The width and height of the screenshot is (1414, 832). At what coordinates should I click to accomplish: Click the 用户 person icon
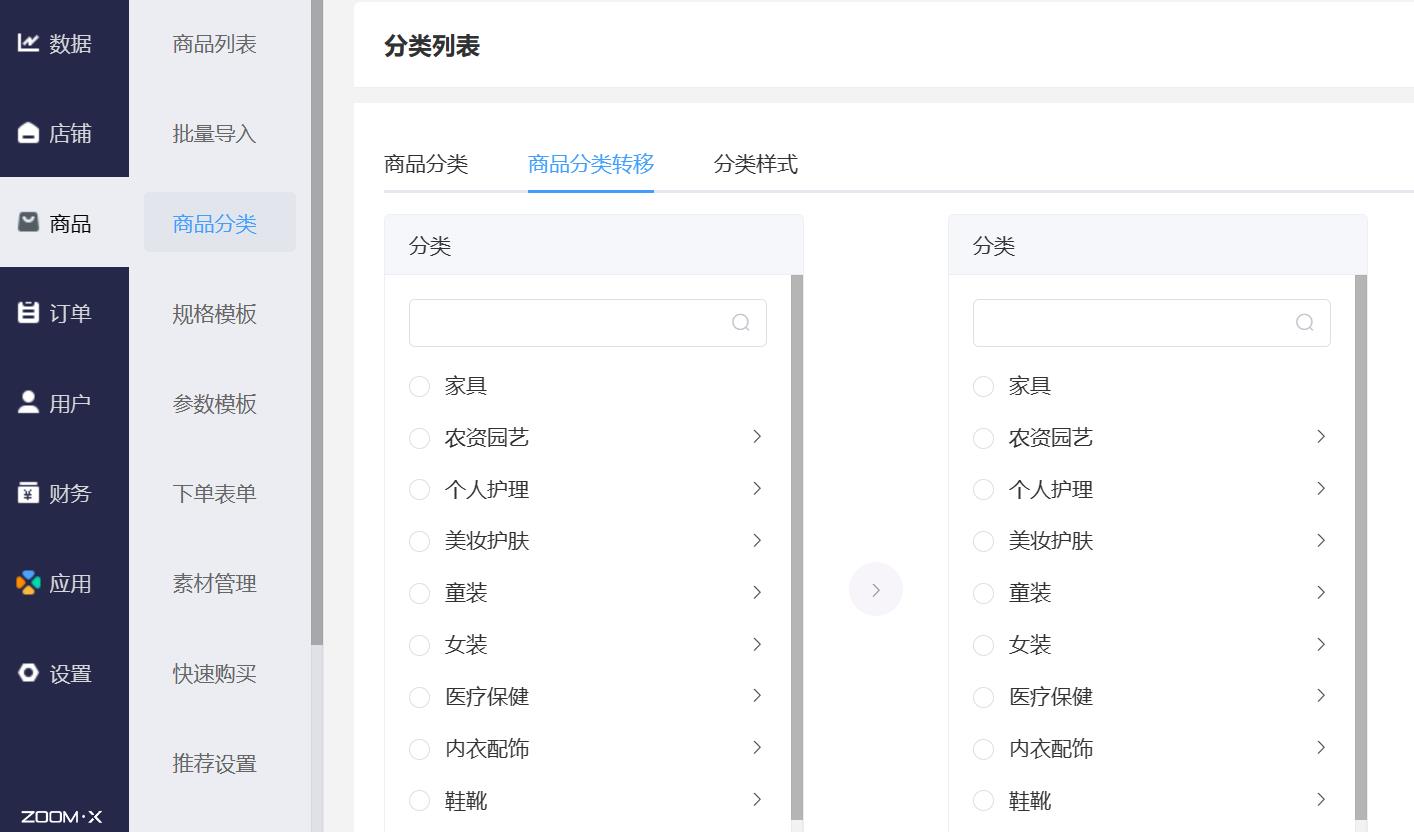pos(28,402)
